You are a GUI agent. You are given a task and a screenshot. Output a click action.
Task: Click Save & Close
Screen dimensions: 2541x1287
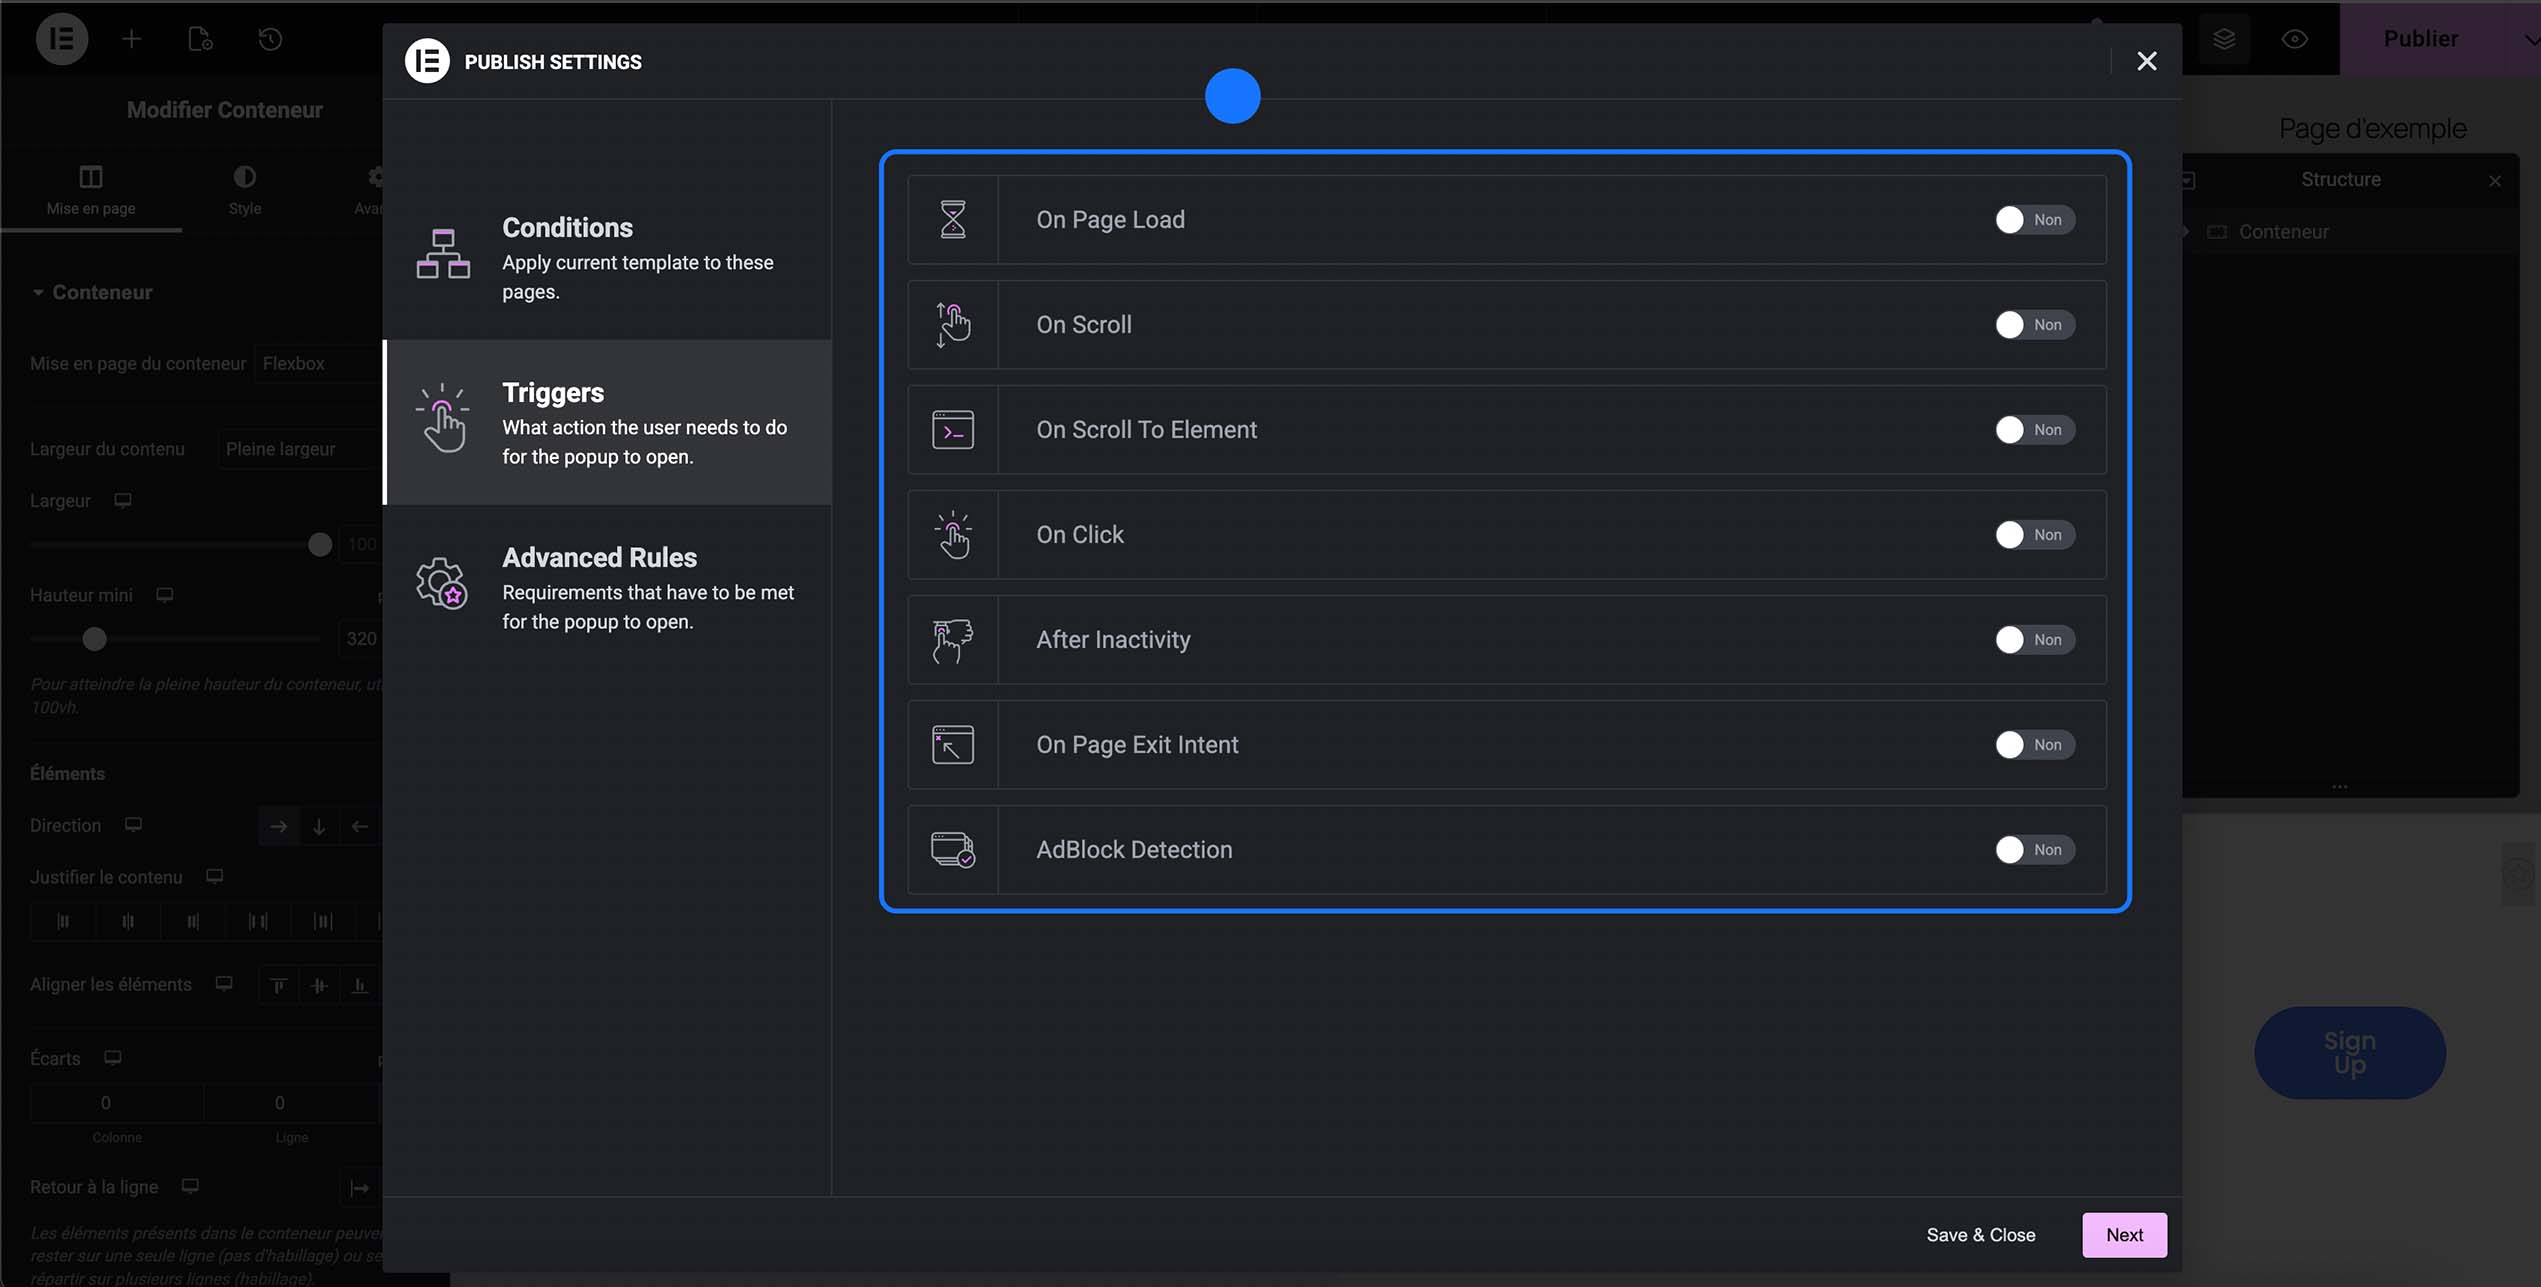[1980, 1235]
